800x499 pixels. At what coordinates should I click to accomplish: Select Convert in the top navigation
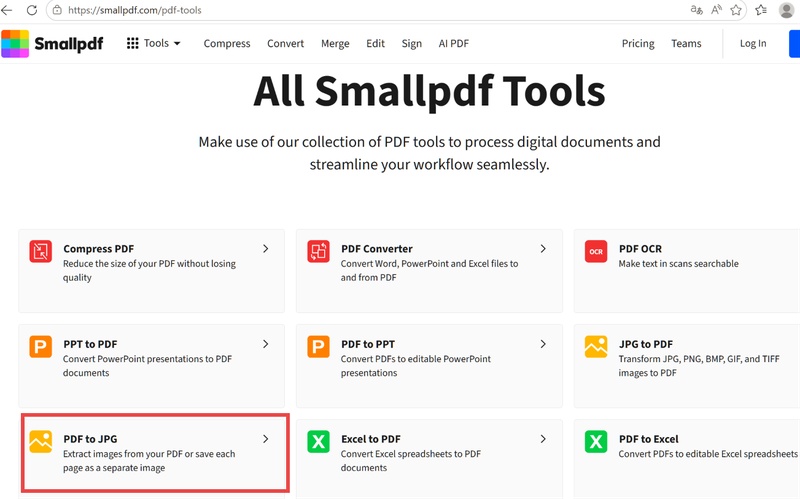pyautogui.click(x=286, y=44)
